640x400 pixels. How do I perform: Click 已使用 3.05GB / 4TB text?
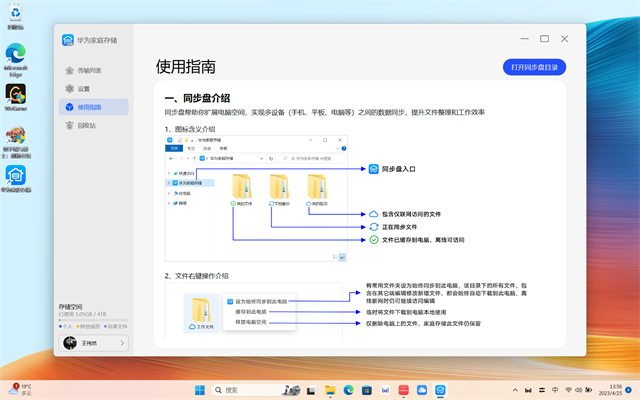(x=82, y=314)
